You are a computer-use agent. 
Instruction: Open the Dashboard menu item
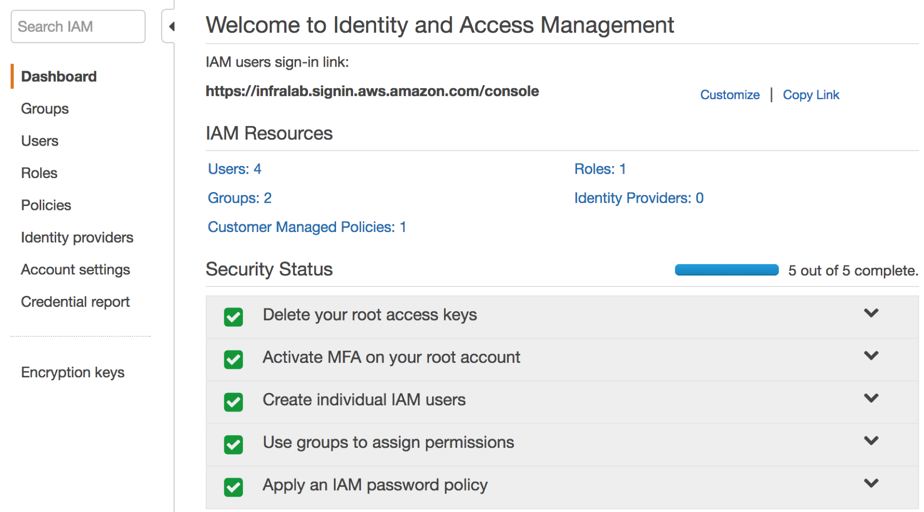[59, 77]
